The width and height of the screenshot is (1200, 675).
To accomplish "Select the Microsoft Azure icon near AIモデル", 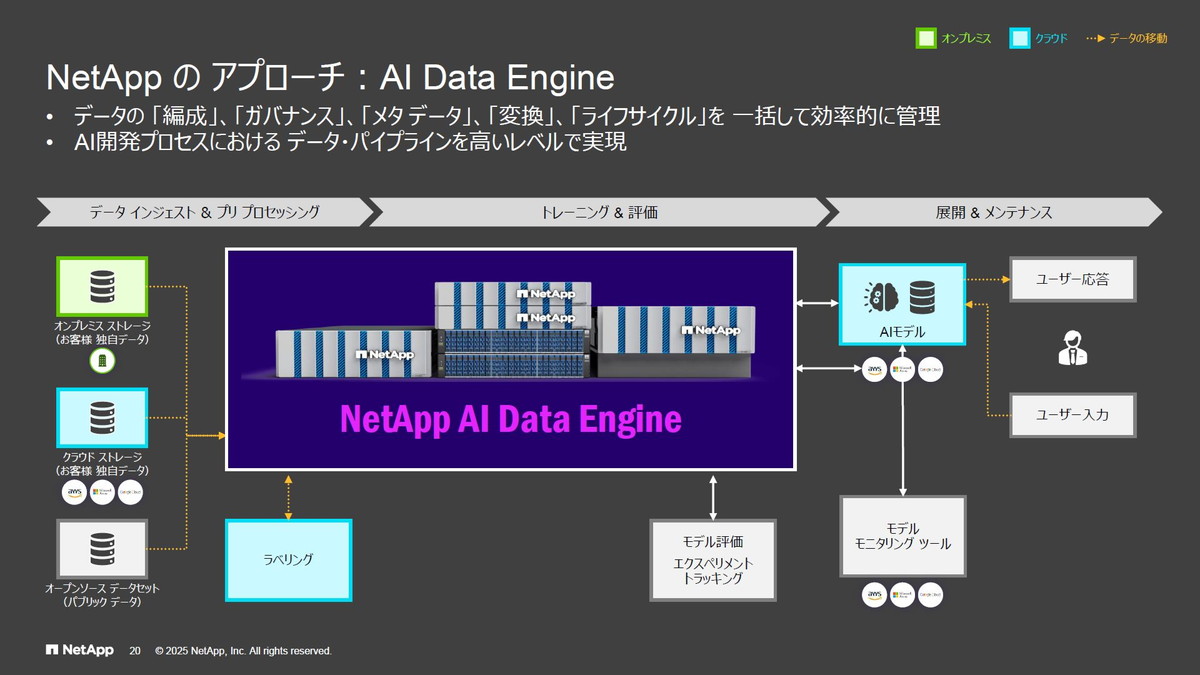I will (x=901, y=369).
